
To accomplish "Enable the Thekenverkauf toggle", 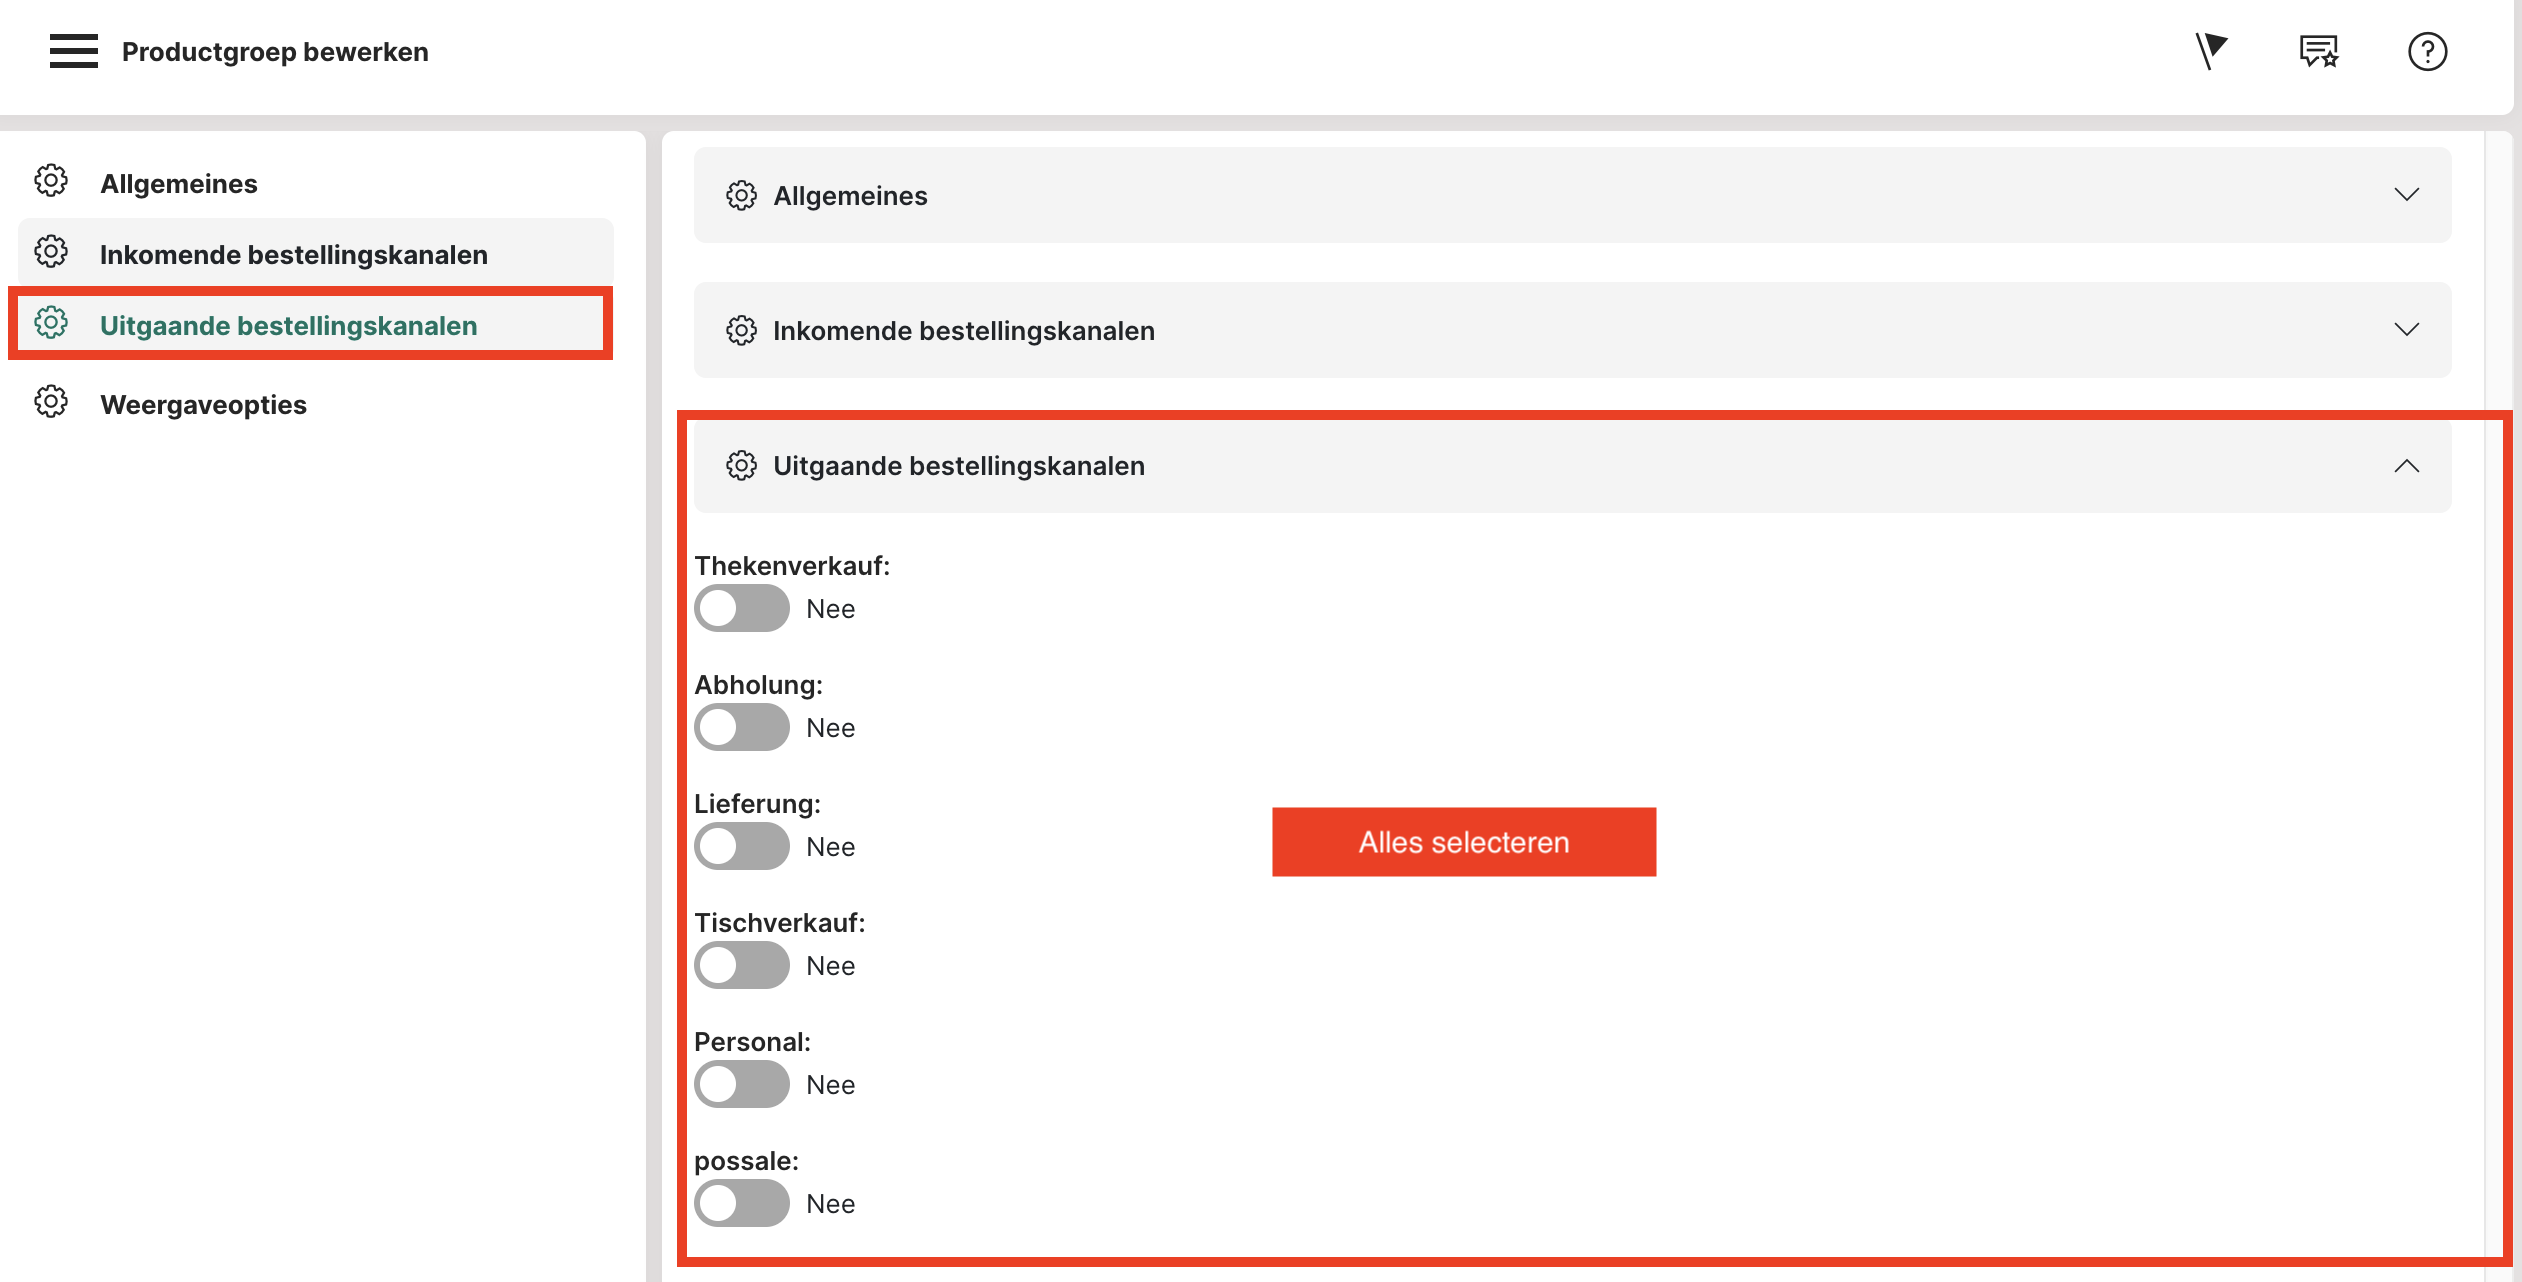I will point(742,609).
